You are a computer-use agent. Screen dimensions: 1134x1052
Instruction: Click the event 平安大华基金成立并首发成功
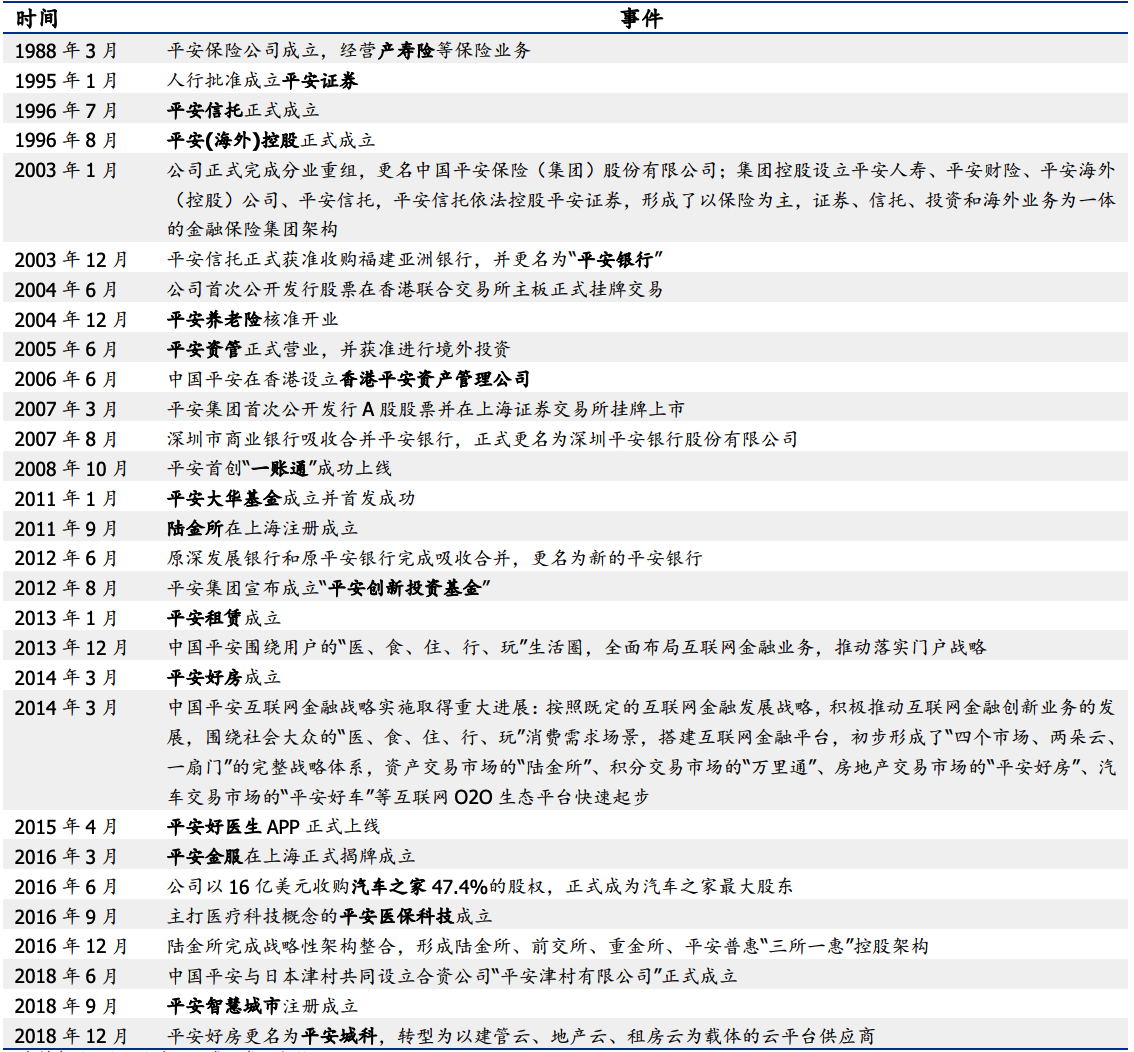tap(291, 499)
